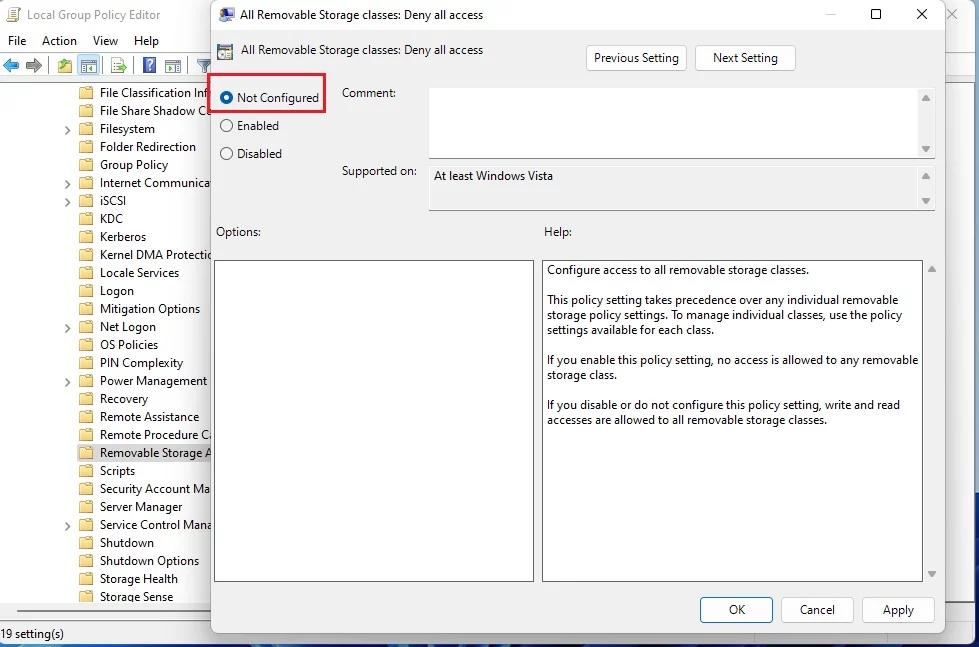
Task: Click the Next Setting button
Action: click(x=745, y=58)
